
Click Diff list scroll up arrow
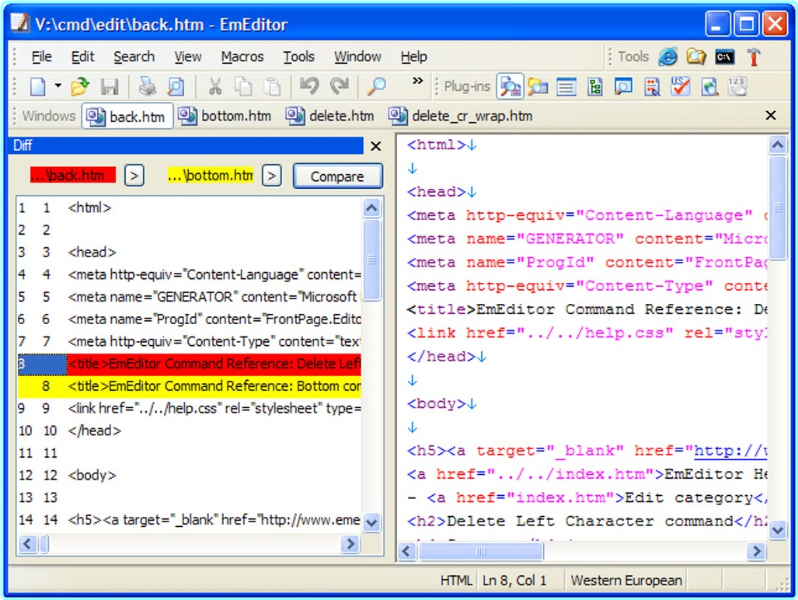click(372, 208)
